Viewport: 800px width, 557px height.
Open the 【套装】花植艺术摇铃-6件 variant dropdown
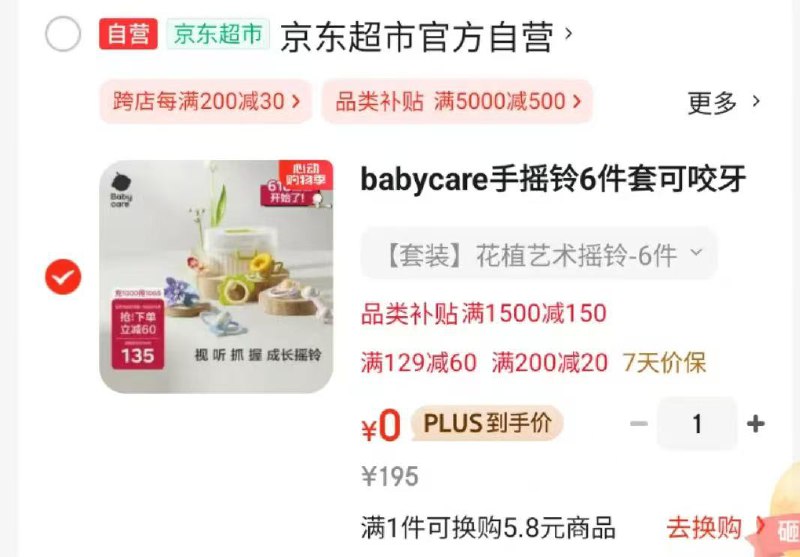pyautogui.click(x=539, y=254)
